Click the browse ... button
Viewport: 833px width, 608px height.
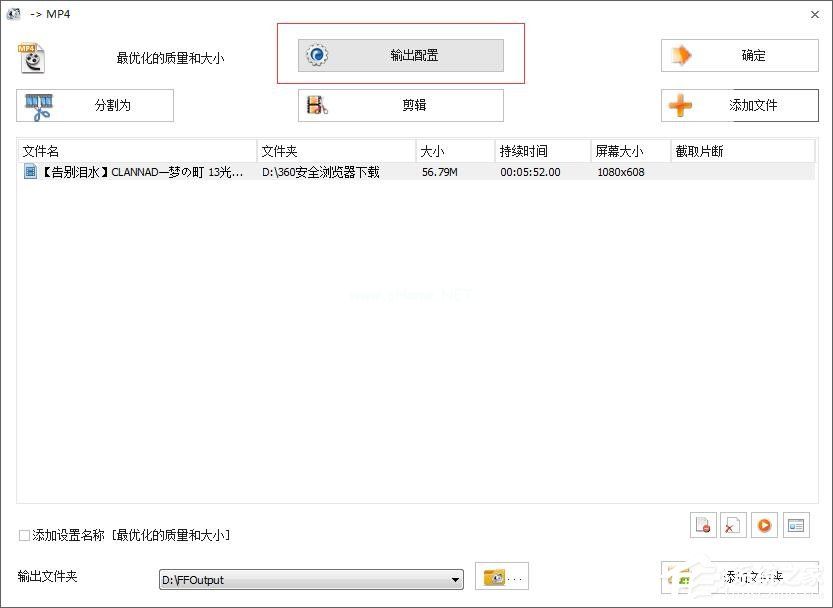coord(513,577)
